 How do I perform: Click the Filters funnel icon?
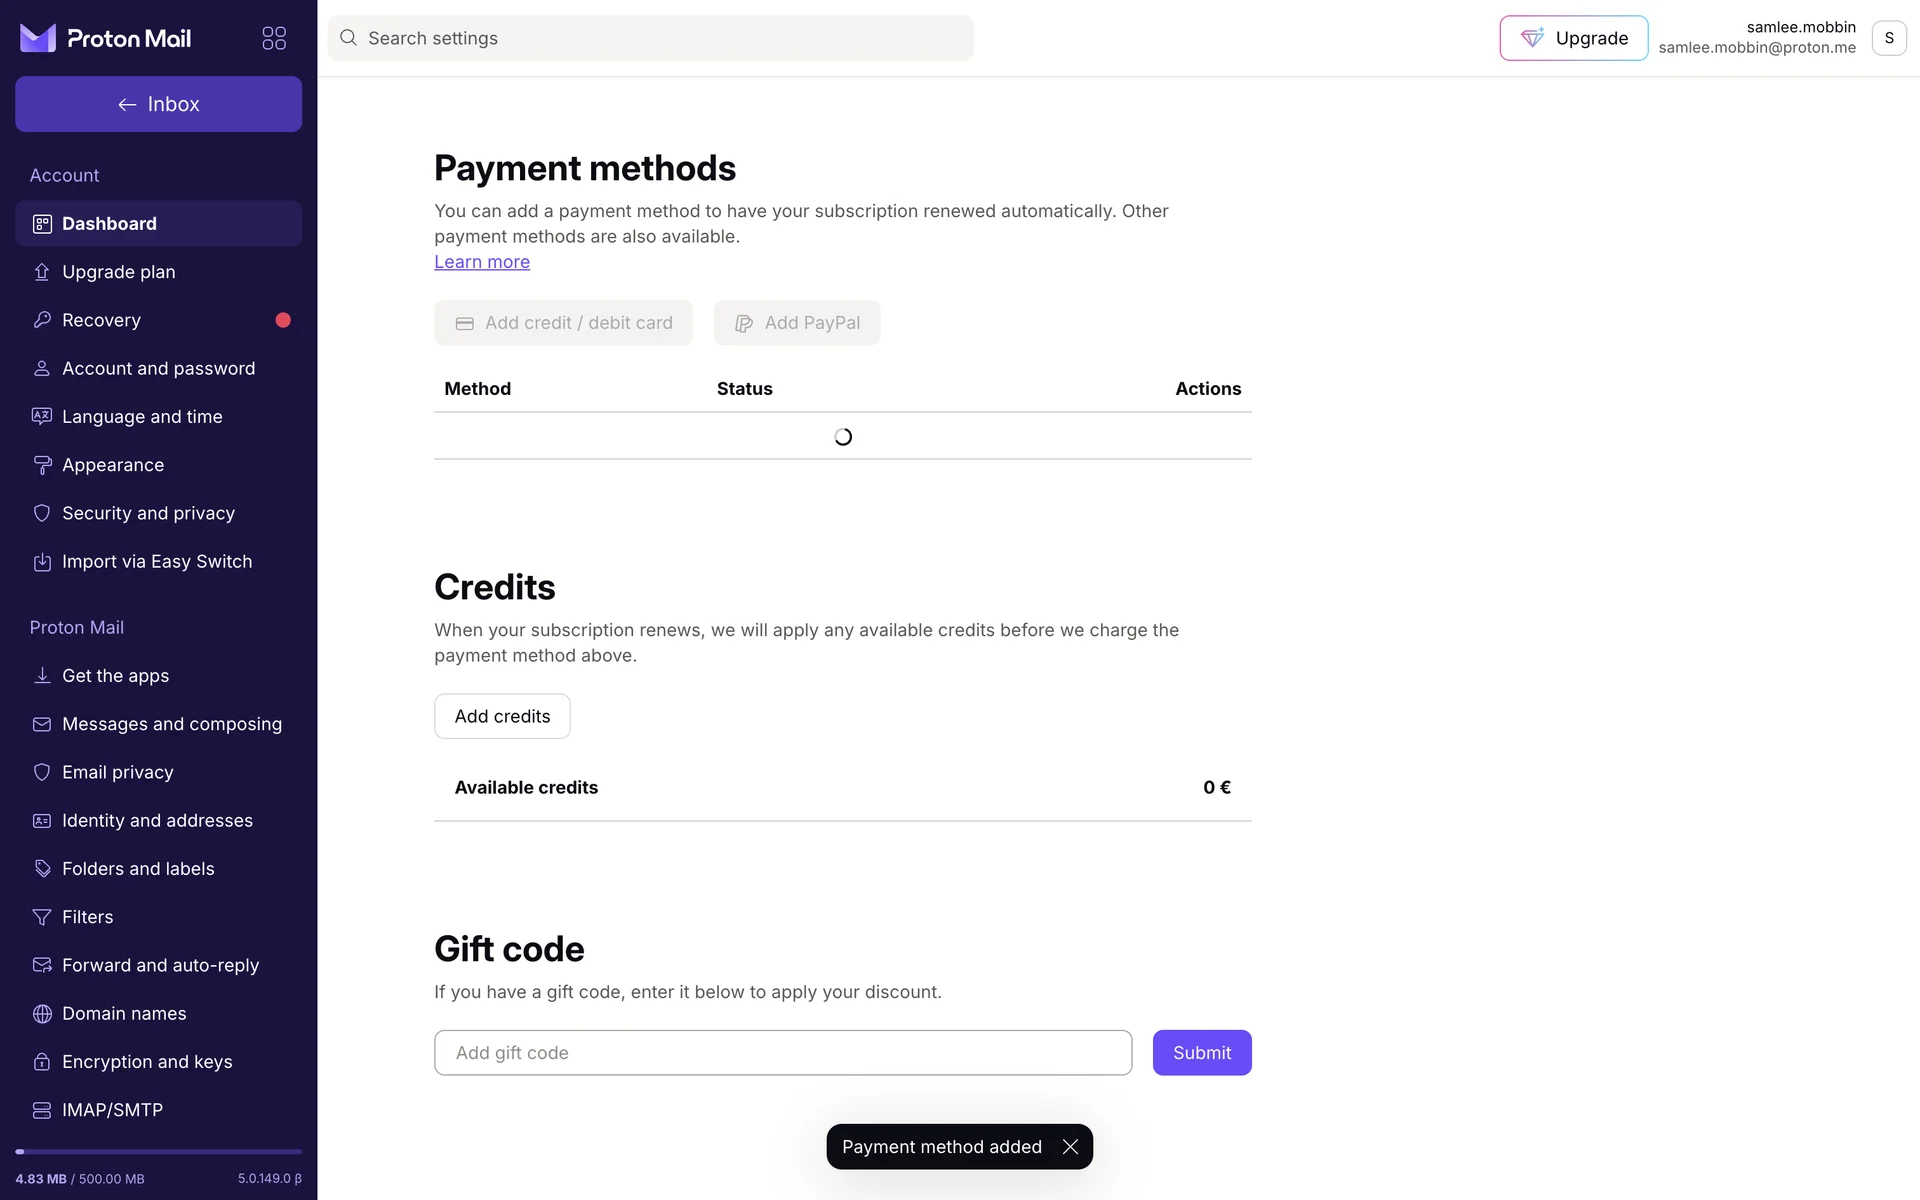click(x=42, y=917)
